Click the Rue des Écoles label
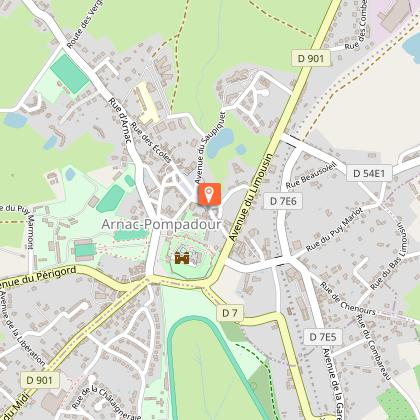Viewport: 420px width, 420px height. [x=151, y=142]
